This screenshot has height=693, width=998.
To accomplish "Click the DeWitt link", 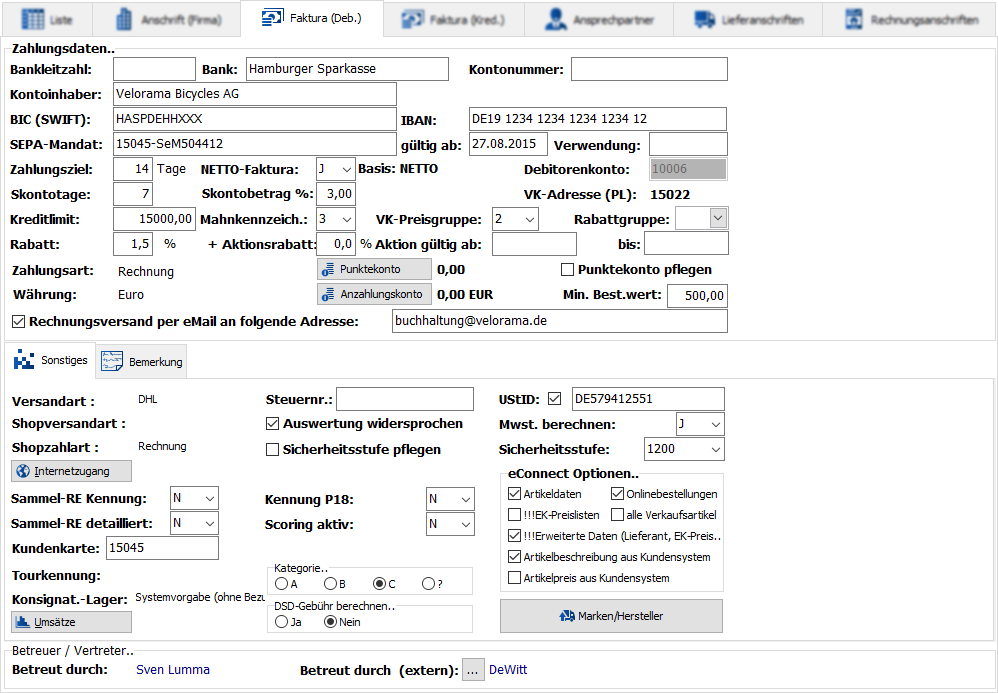I will 508,669.
